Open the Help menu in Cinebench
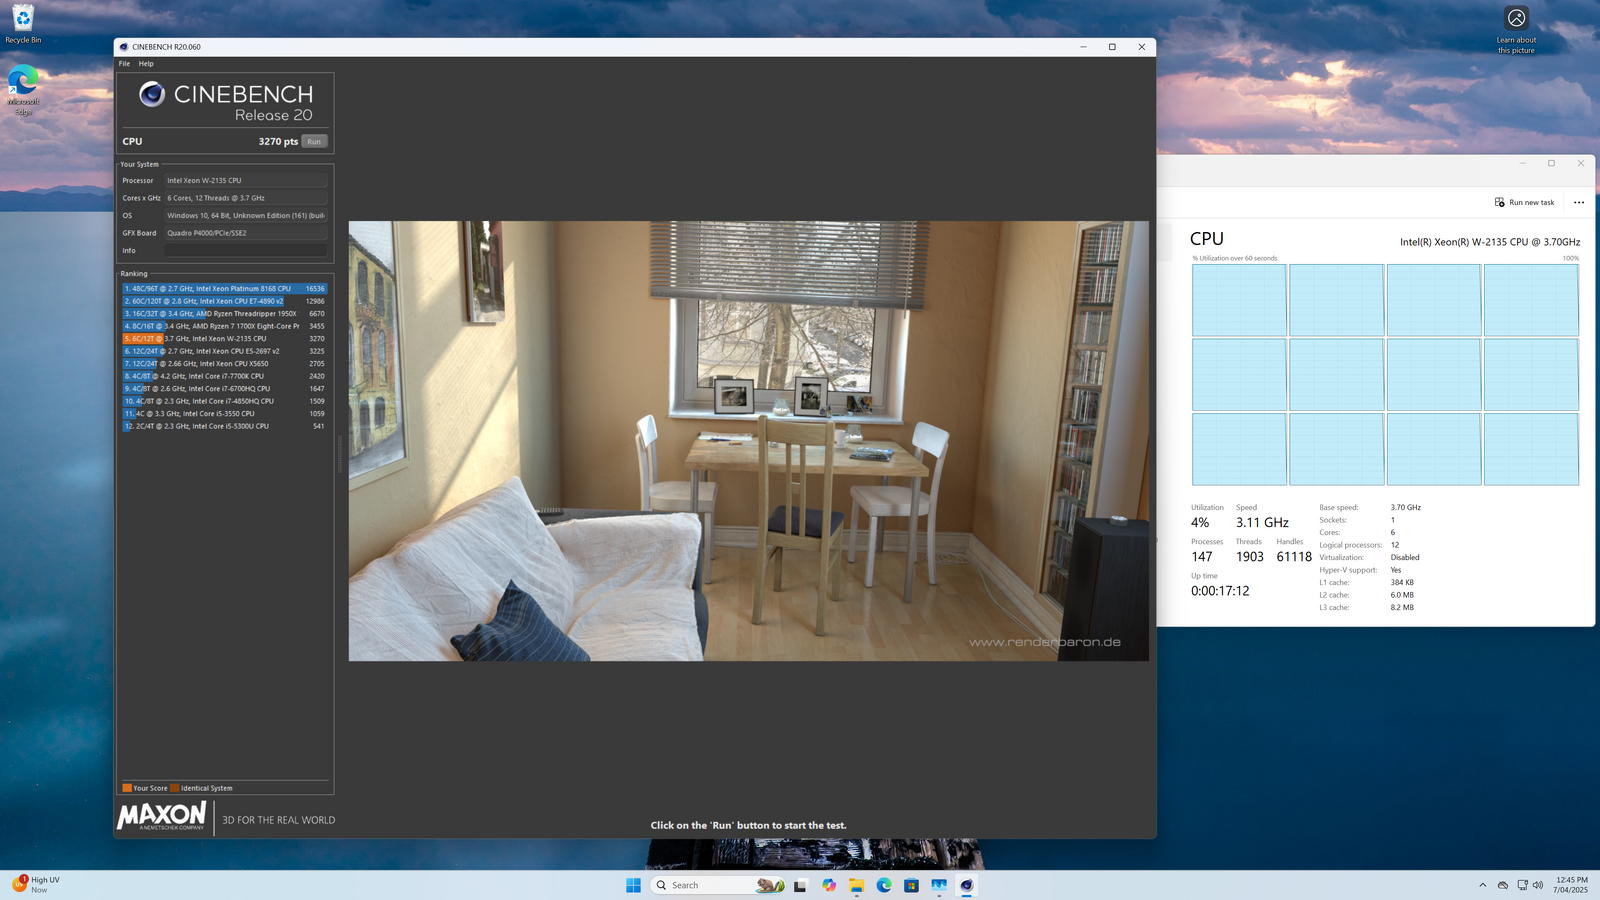The width and height of the screenshot is (1600, 900). pos(146,64)
